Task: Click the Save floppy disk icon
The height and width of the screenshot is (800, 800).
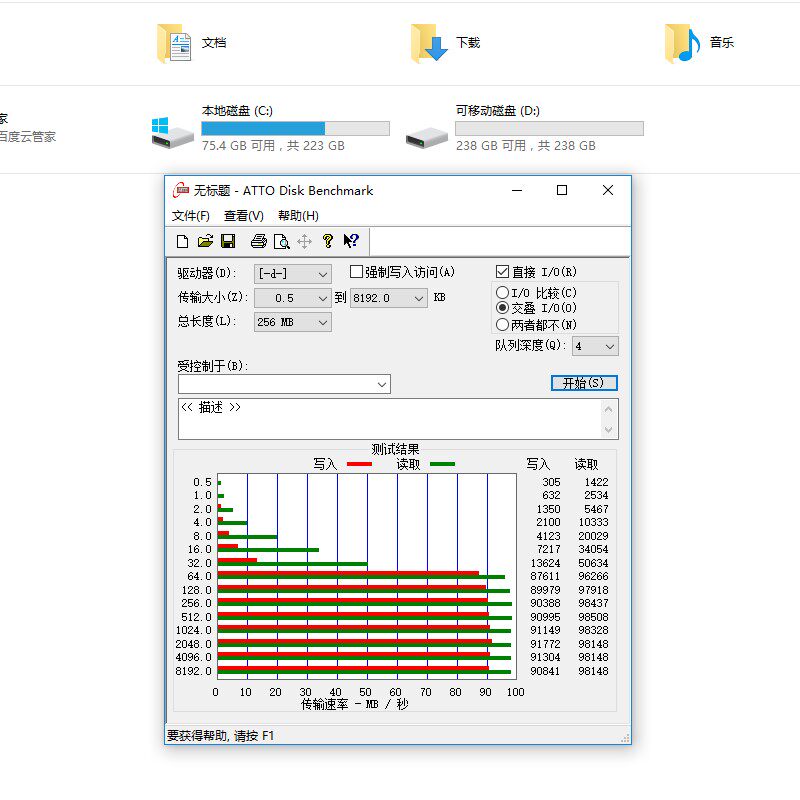Action: pyautogui.click(x=228, y=241)
